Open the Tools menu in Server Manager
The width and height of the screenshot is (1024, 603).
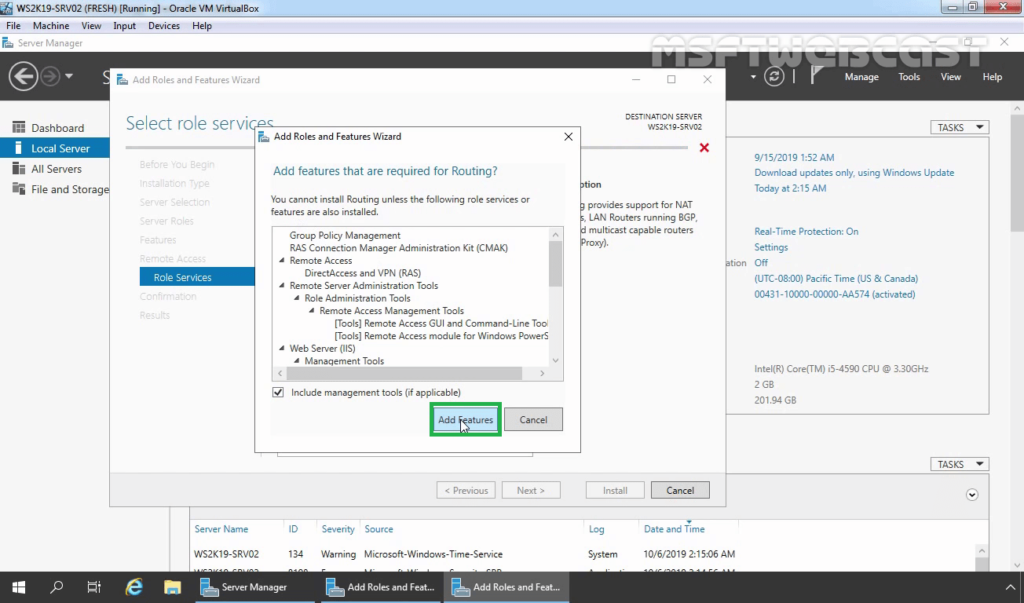[x=908, y=76]
